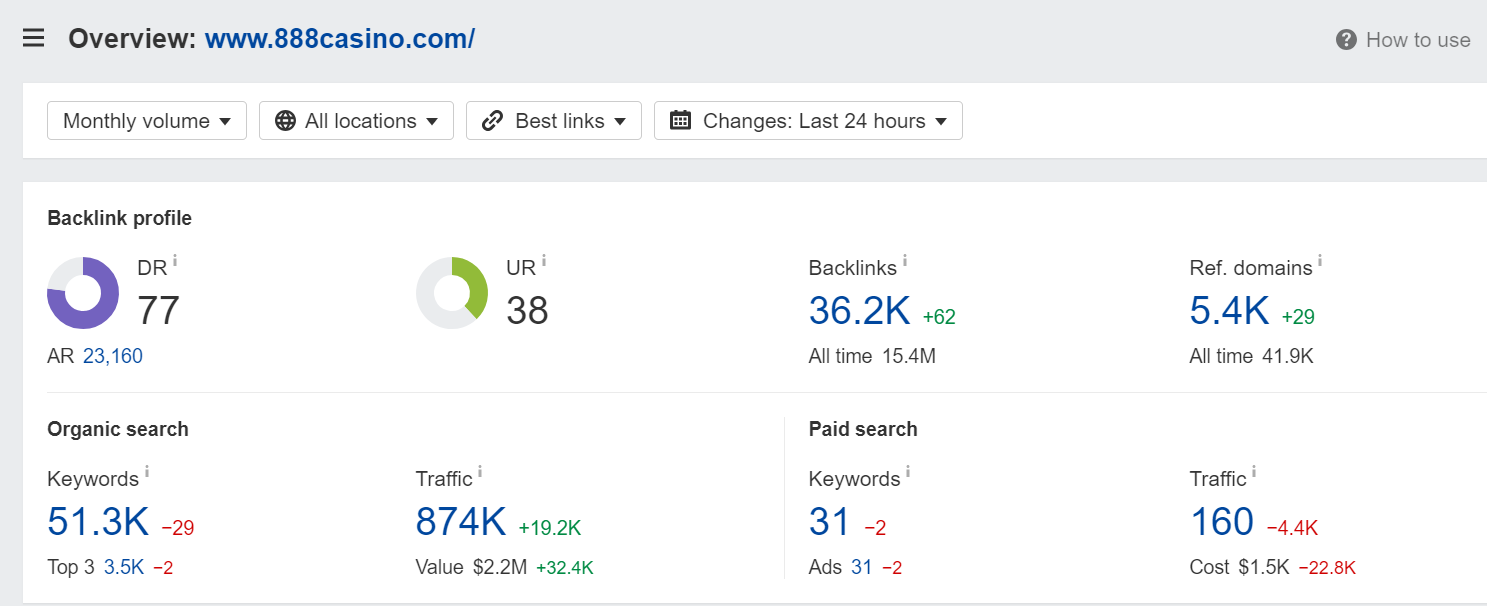The image size is (1487, 606).
Task: Click the Paid search heading
Action: pyautogui.click(x=863, y=429)
